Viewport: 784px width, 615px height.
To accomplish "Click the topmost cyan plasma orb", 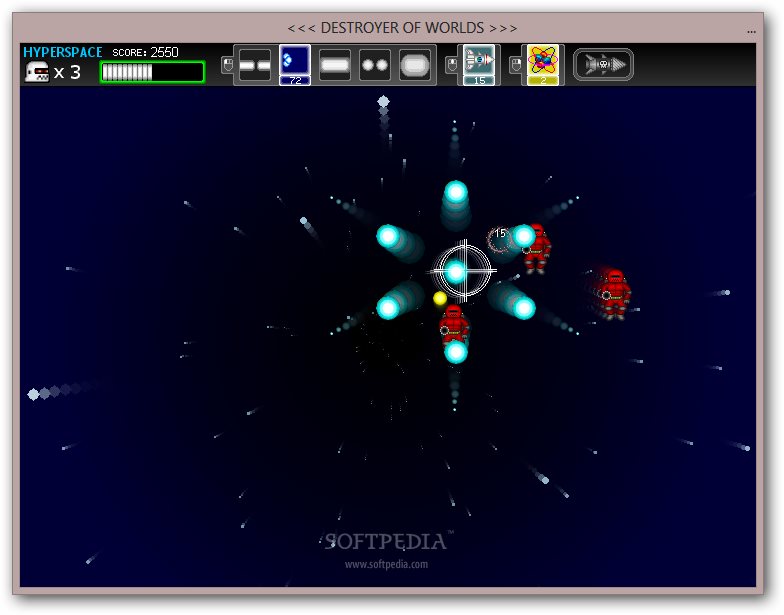I will [x=456, y=192].
